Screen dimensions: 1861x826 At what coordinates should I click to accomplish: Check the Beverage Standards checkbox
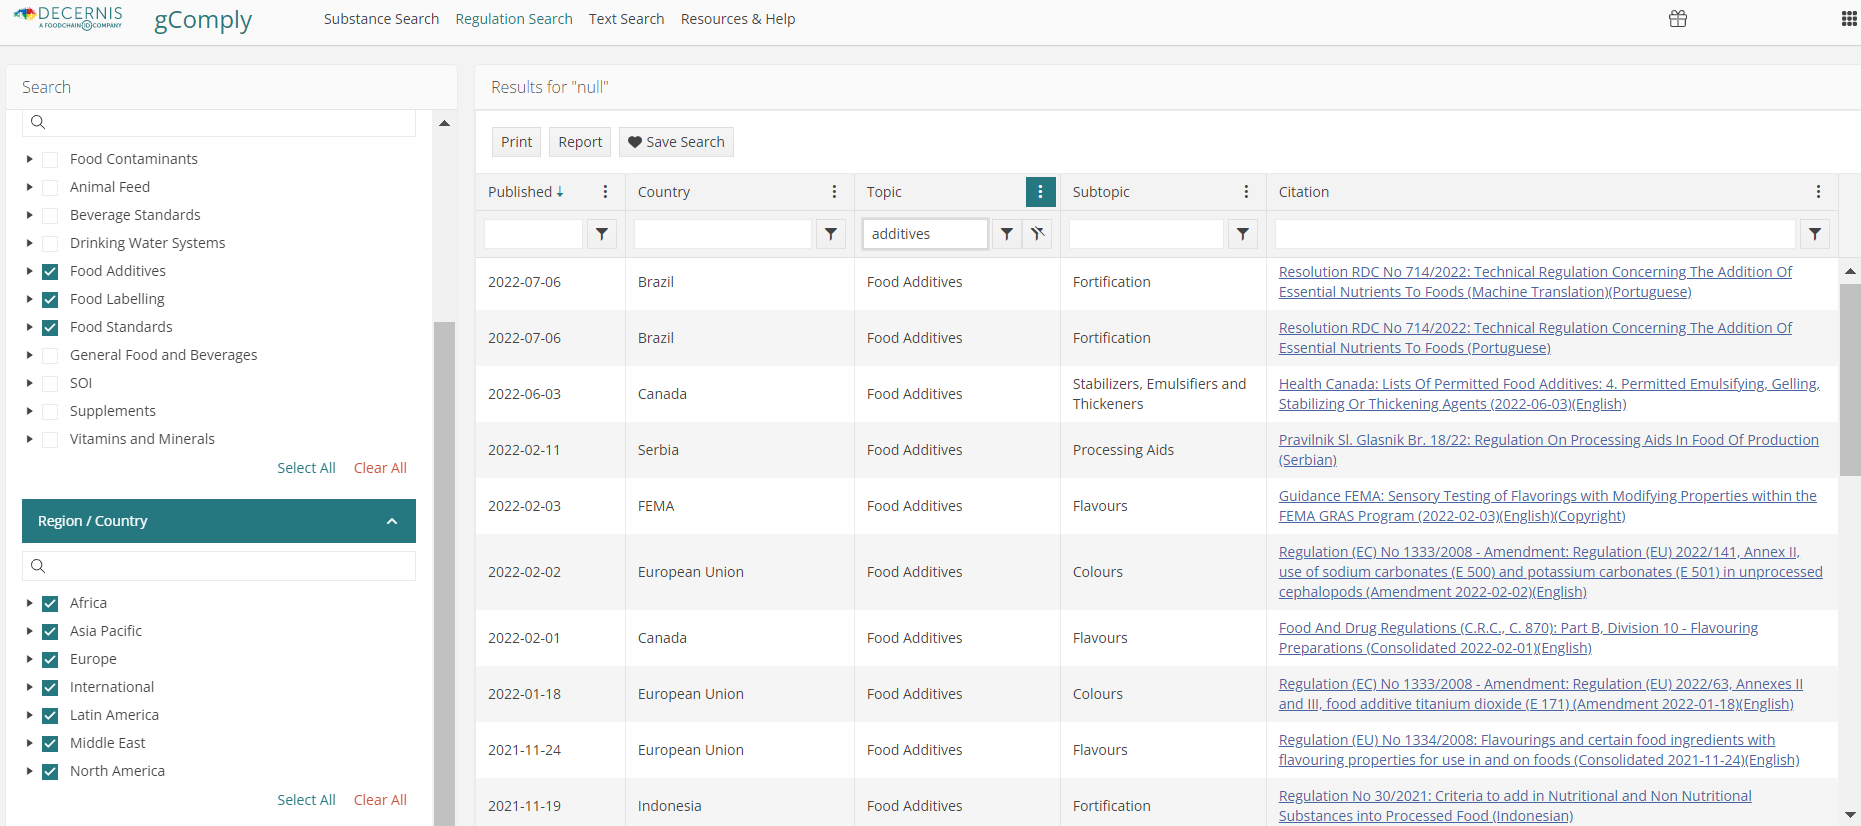[x=50, y=216]
